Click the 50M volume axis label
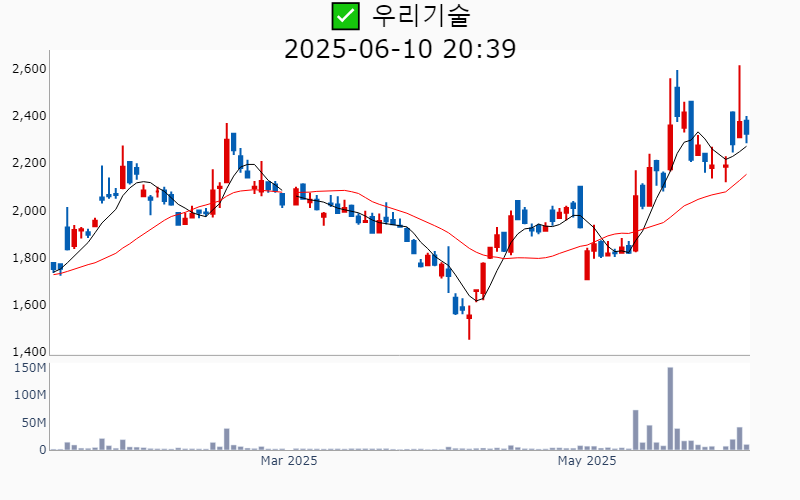Image resolution: width=800 pixels, height=500 pixels. [34, 423]
